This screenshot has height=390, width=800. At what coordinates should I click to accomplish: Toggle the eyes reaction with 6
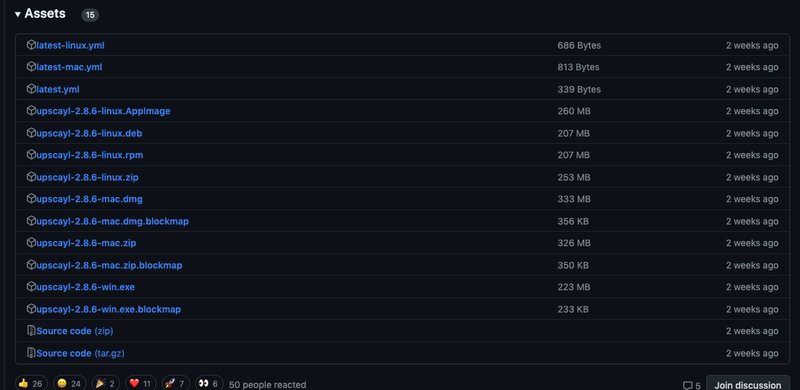point(209,383)
